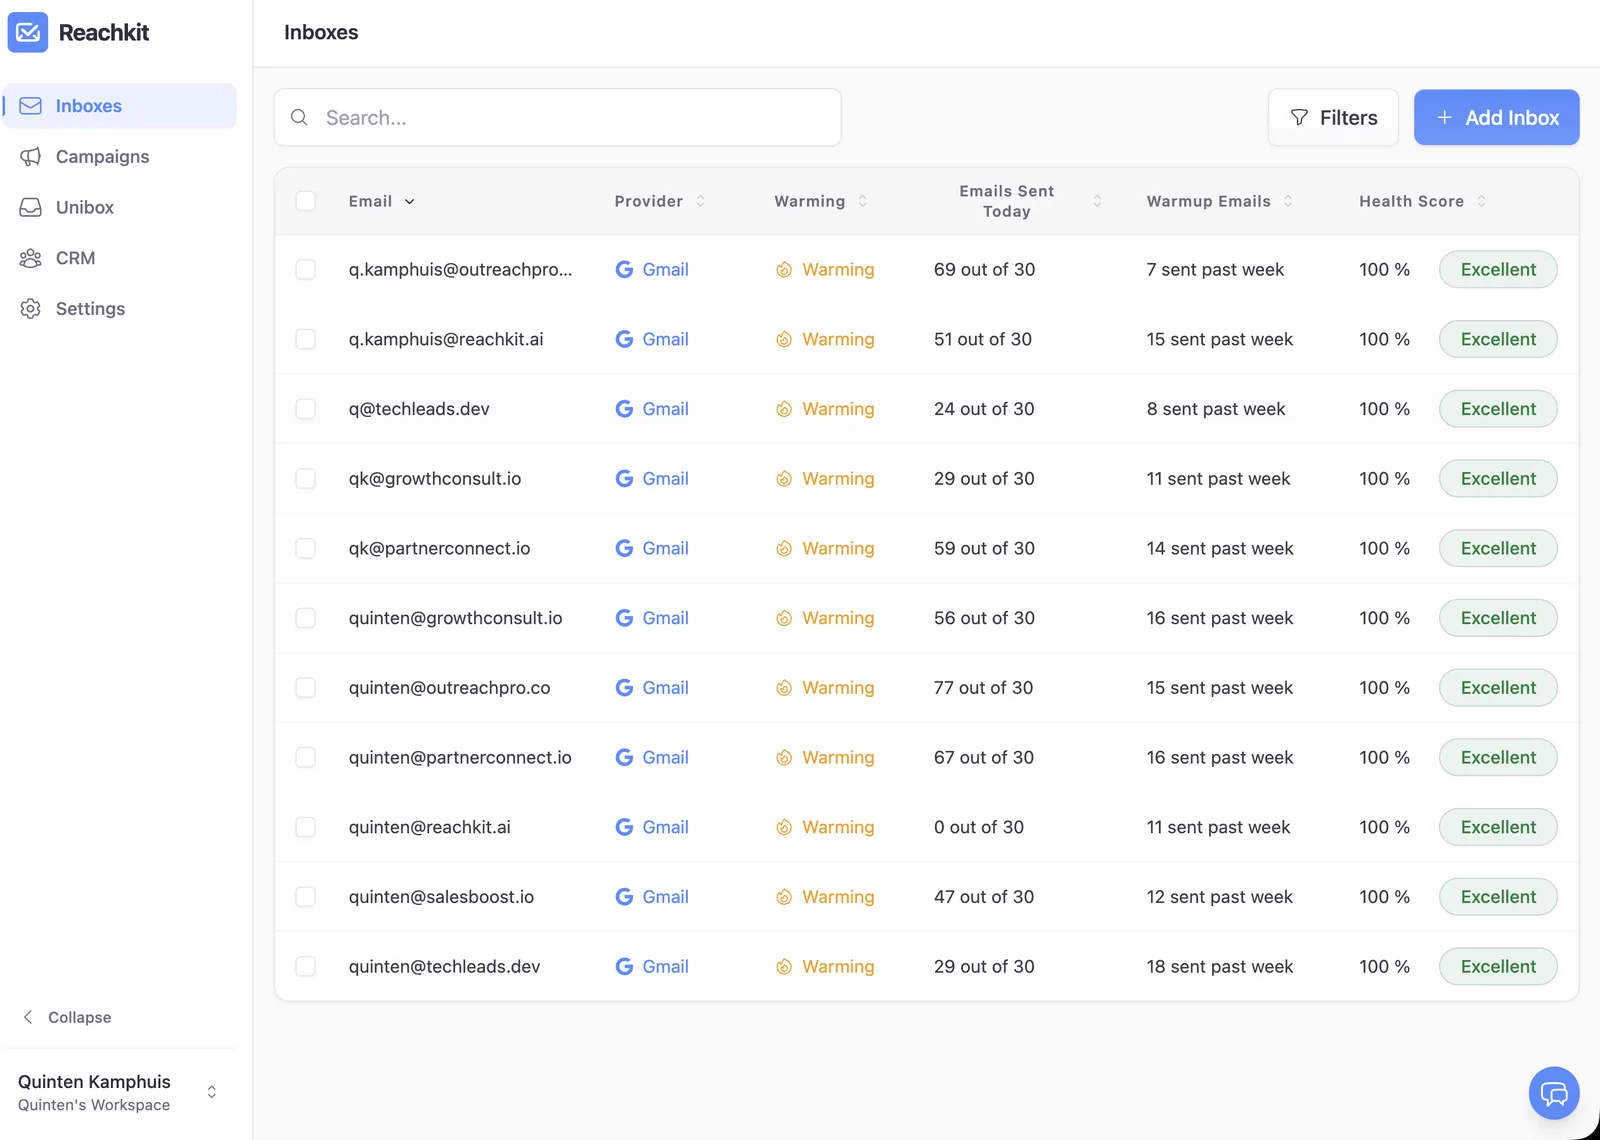This screenshot has width=1600, height=1140.
Task: Tick the select-all checkbox in table header
Action: (306, 201)
